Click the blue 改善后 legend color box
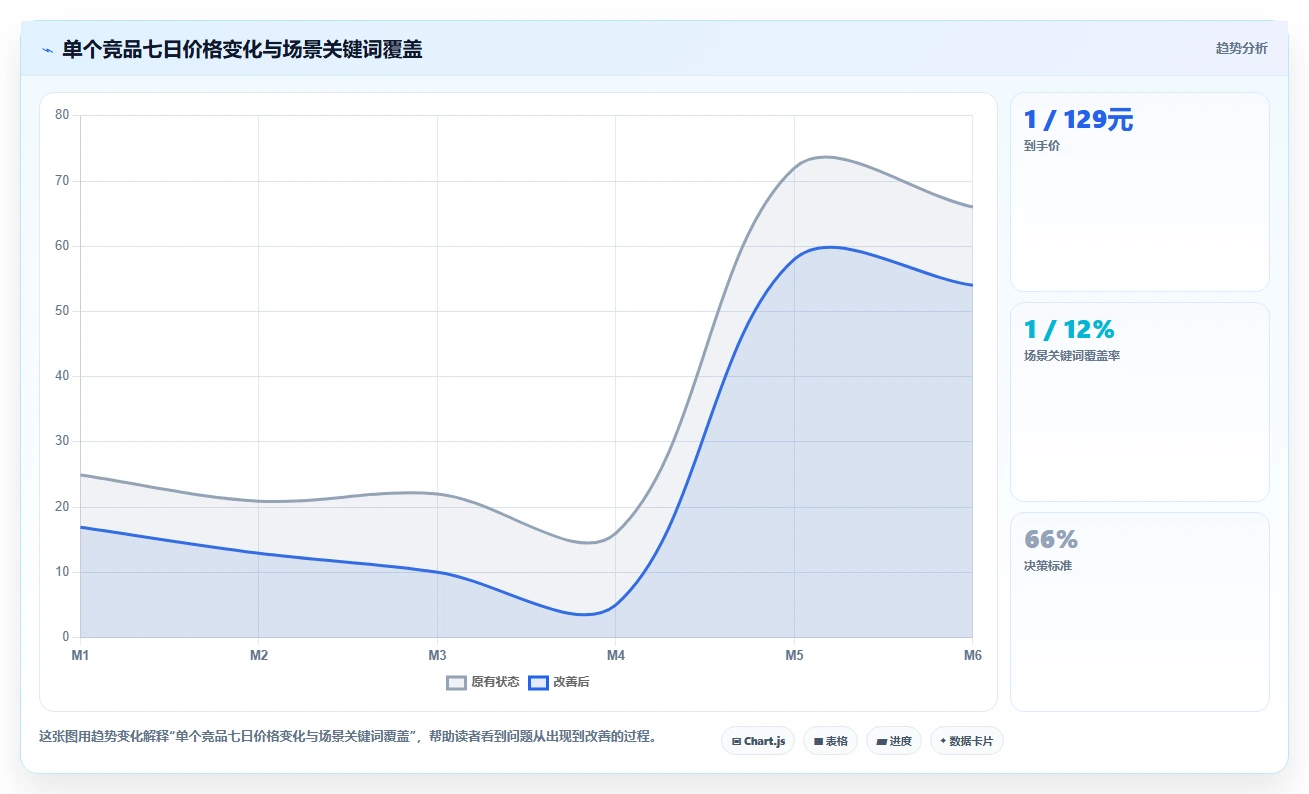The height and width of the screenshot is (794, 1309). 538,682
